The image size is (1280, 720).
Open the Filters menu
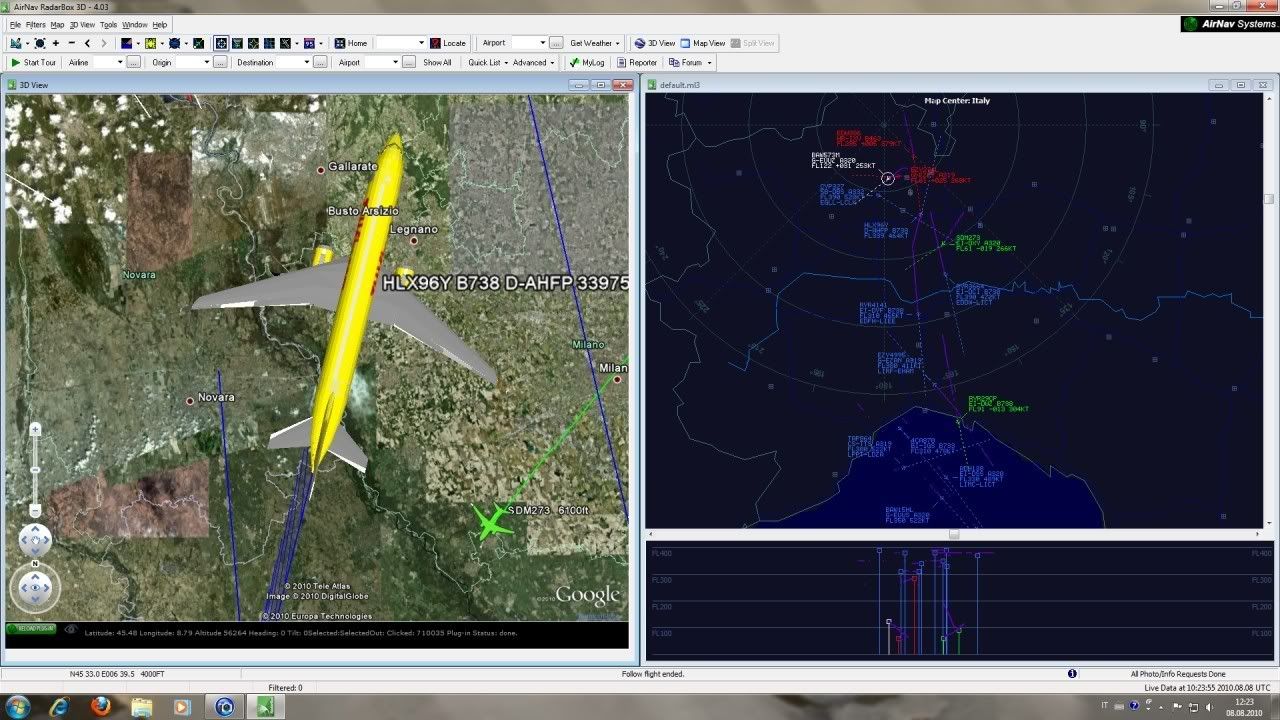pos(35,24)
